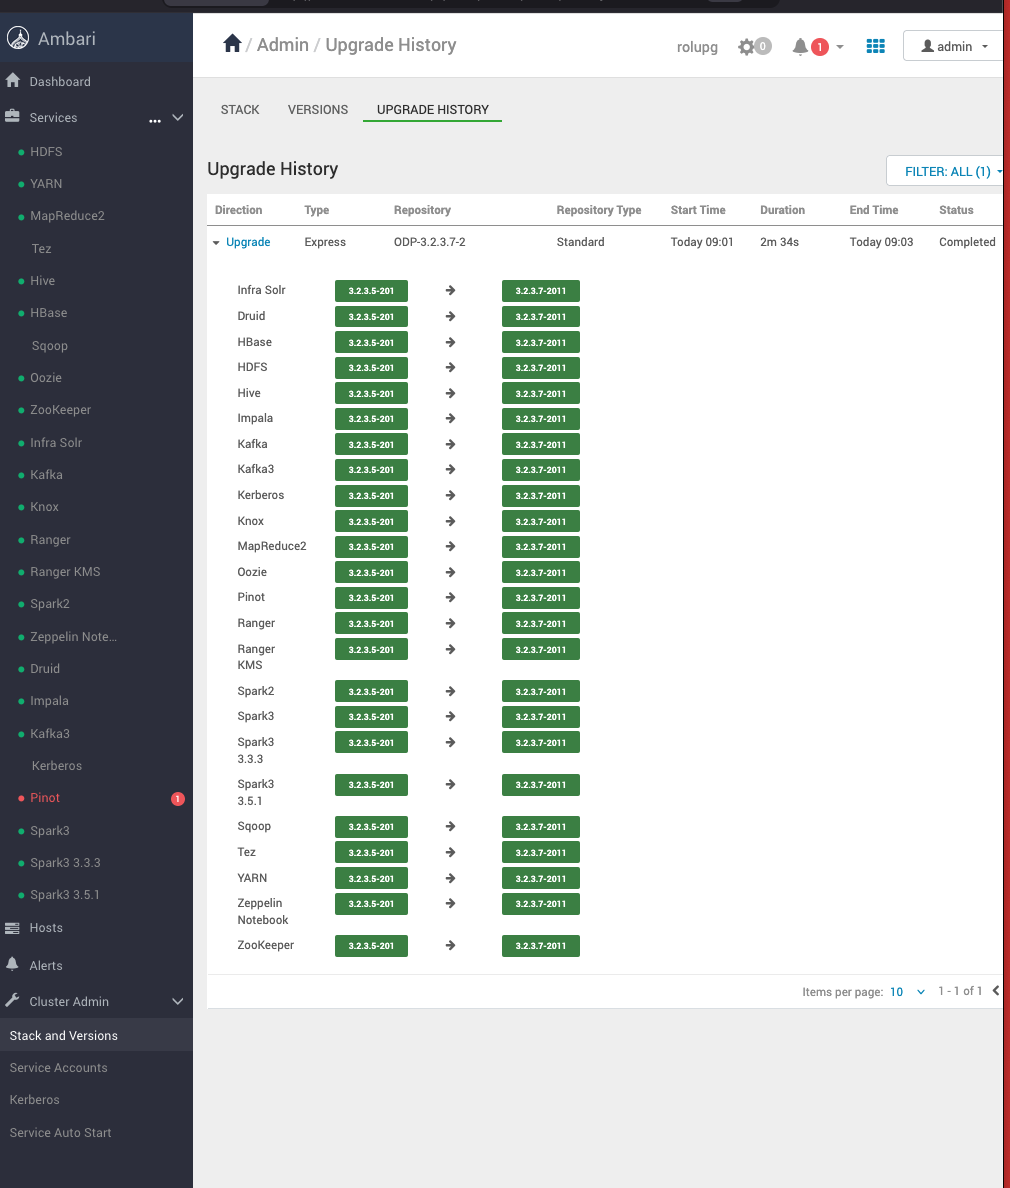Image resolution: width=1010 pixels, height=1188 pixels.
Task: Open the Impala service in sidebar
Action: point(49,701)
